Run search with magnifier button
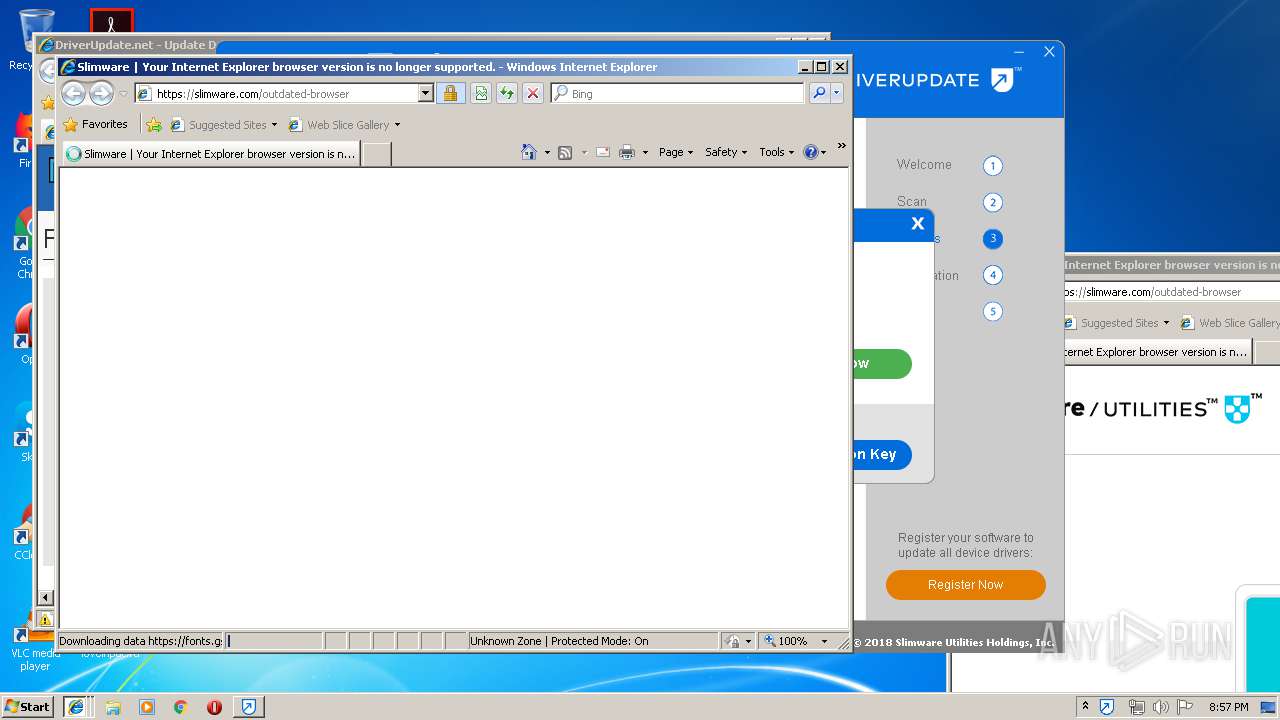The width and height of the screenshot is (1280, 720). pyautogui.click(x=819, y=93)
